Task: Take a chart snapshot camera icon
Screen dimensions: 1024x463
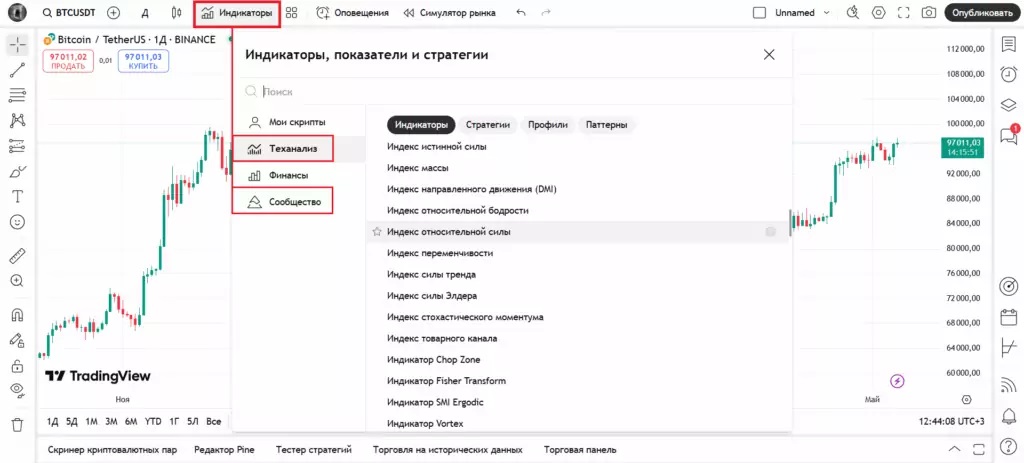Action: click(x=929, y=12)
